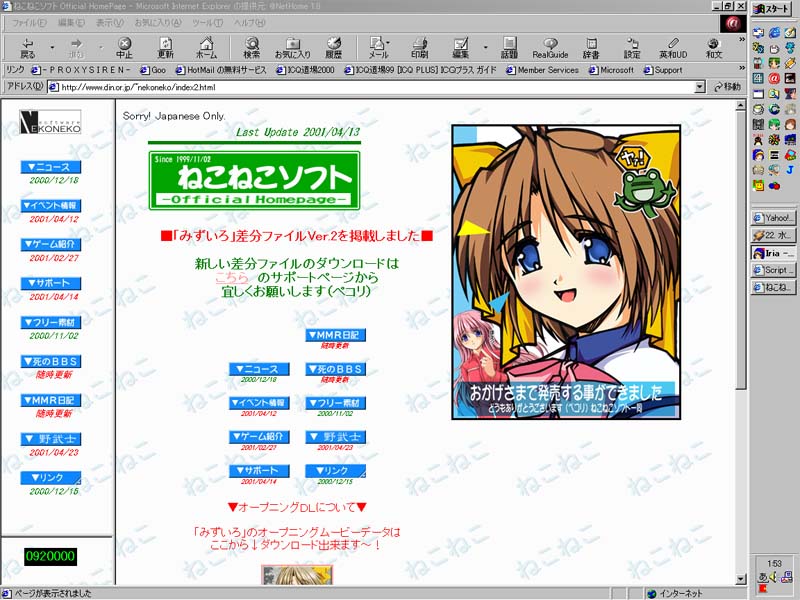The height and width of the screenshot is (600, 800).
Task: Open the ファイル(F) menu
Action: tap(29, 23)
